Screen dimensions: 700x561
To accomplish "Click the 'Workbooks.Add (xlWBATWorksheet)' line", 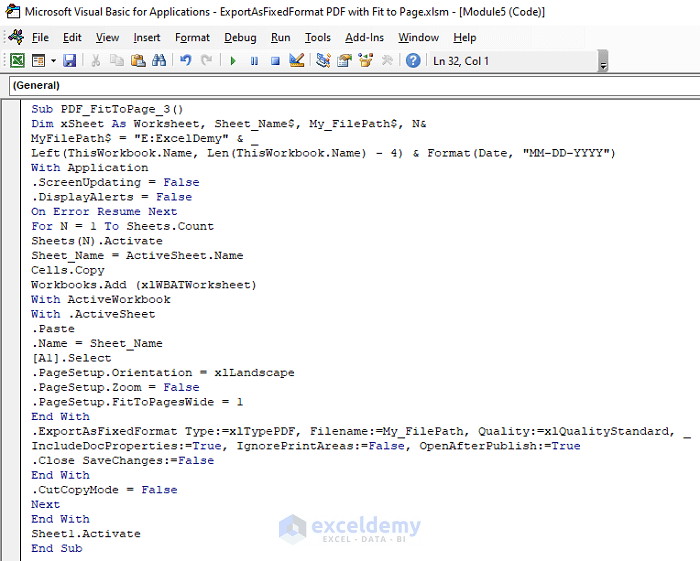I will click(143, 285).
